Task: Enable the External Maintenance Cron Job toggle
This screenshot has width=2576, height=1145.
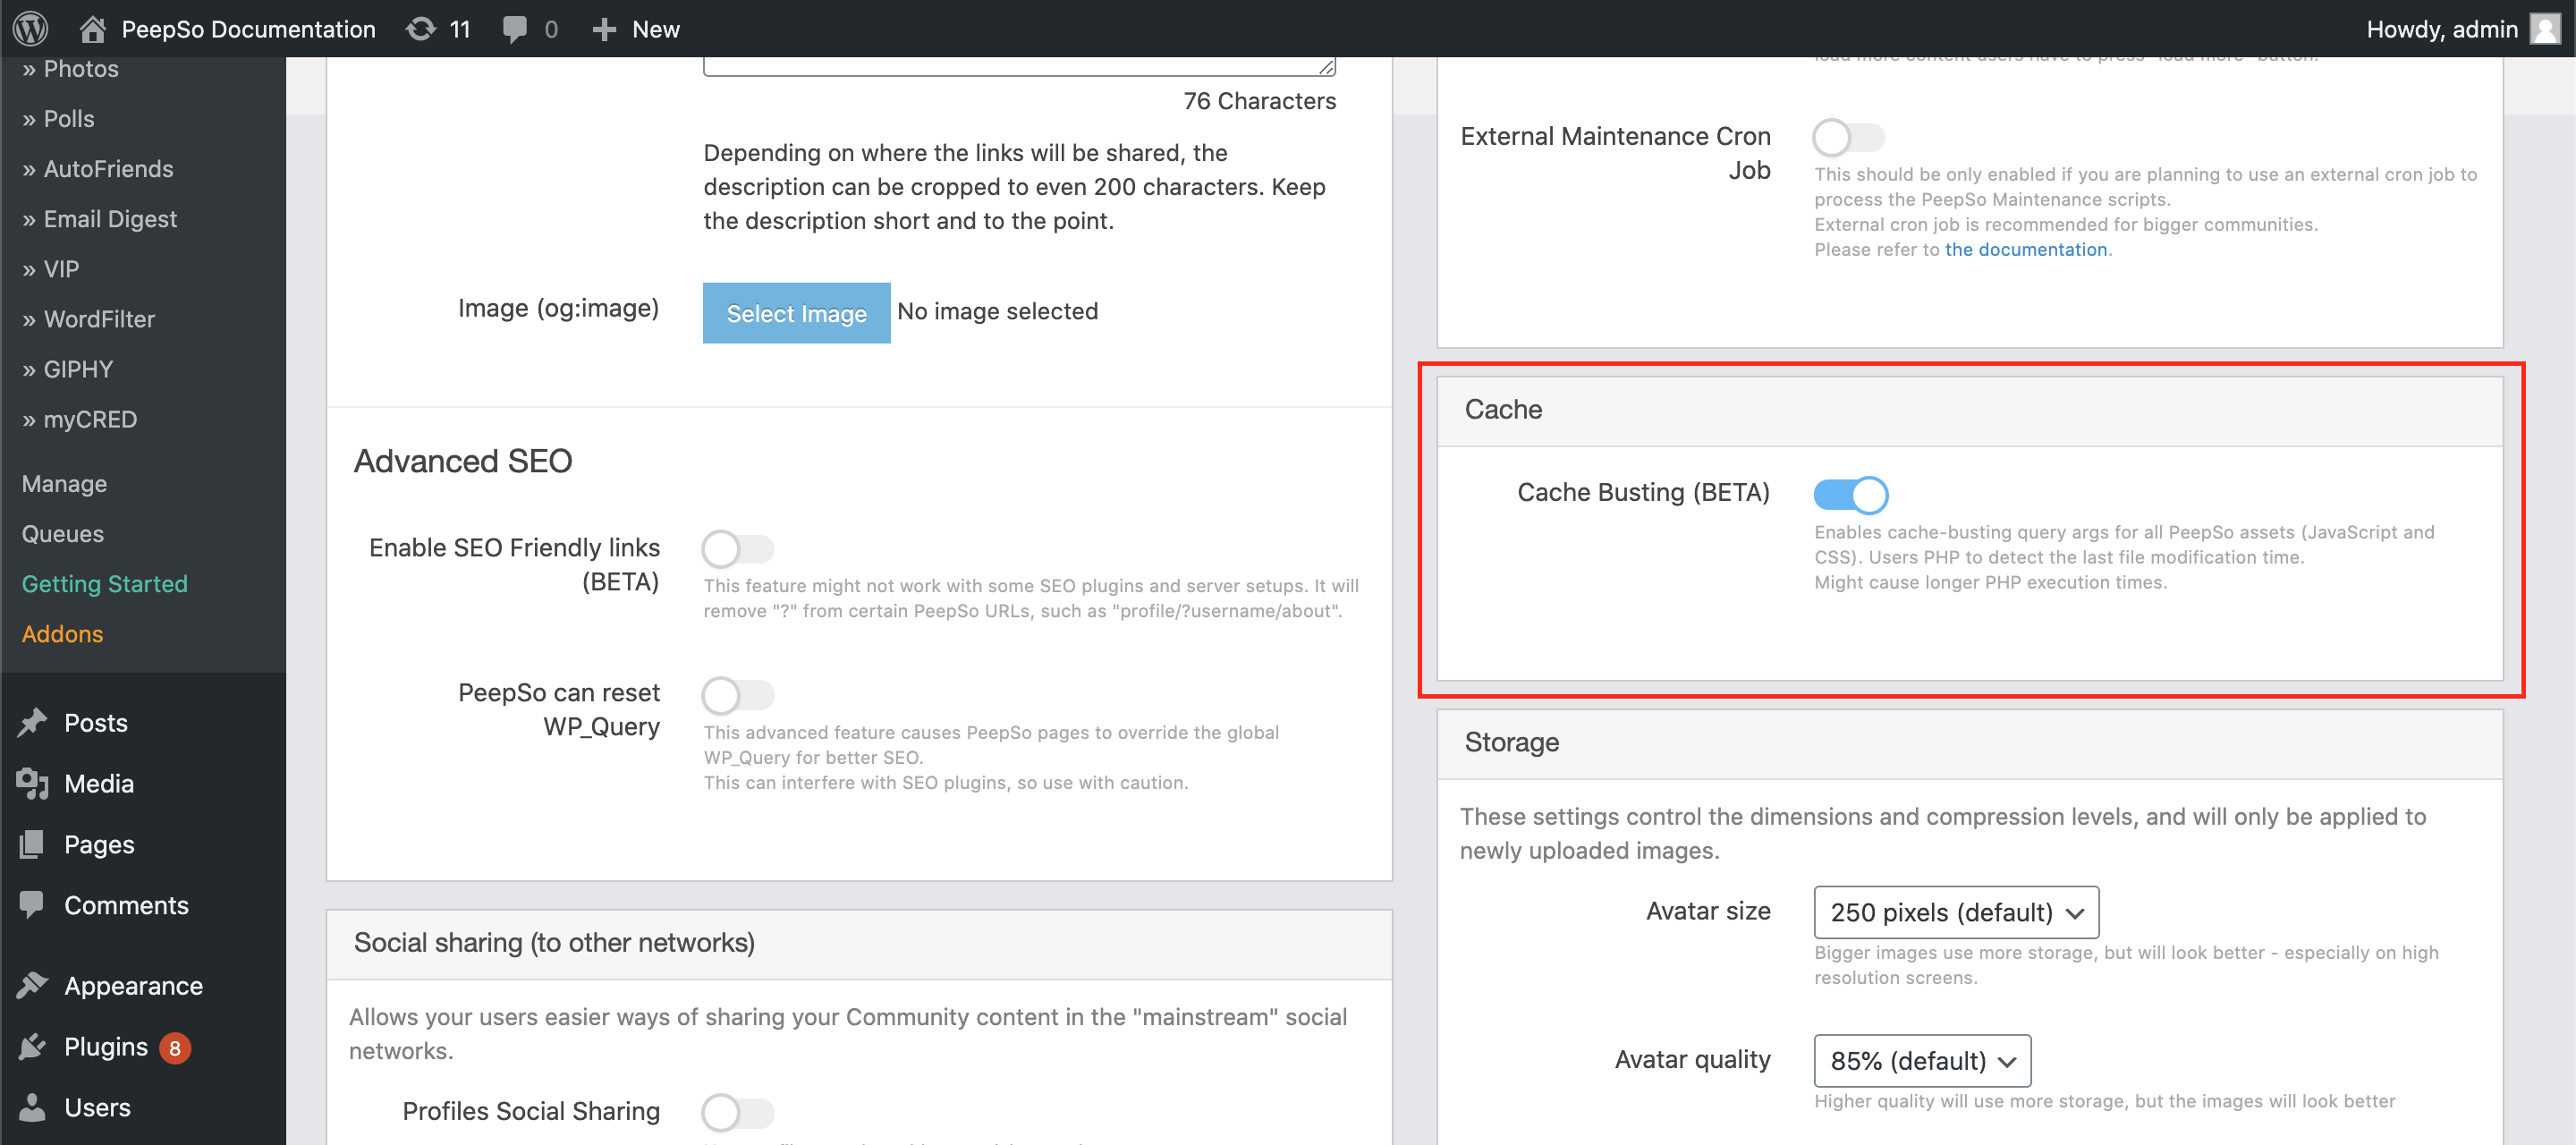Action: tap(1848, 137)
